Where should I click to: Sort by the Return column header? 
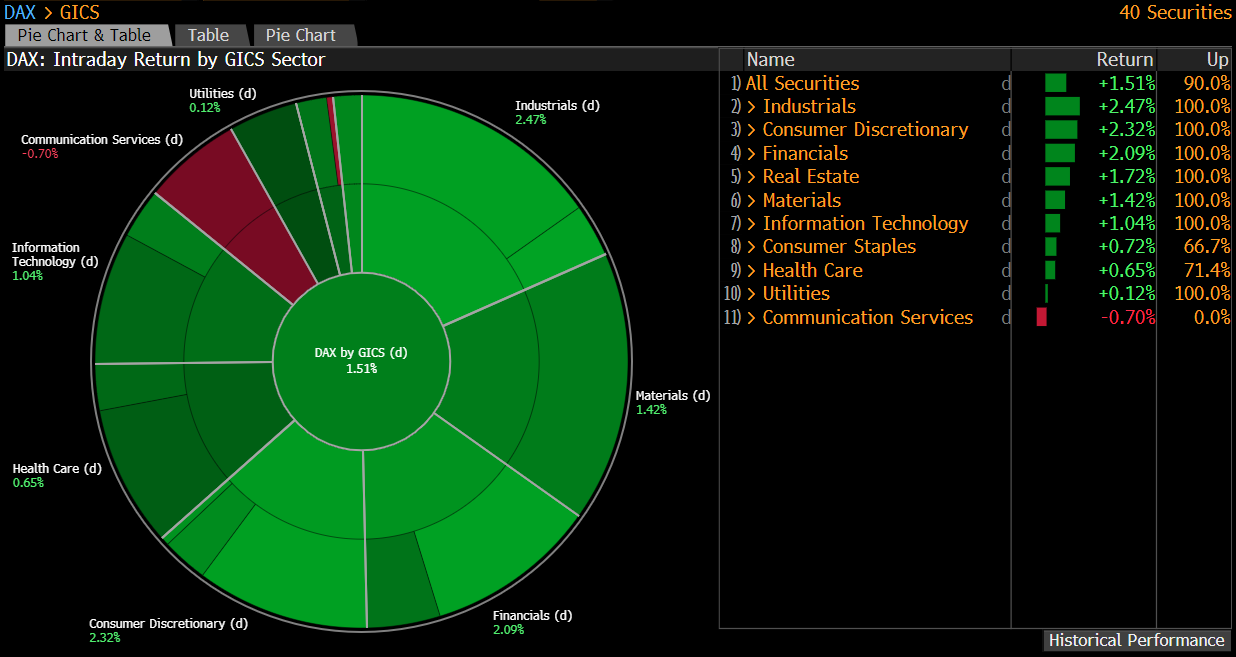(1124, 59)
